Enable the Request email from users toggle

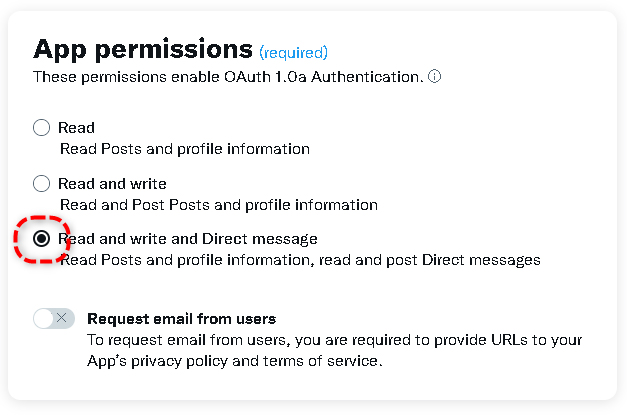click(54, 319)
